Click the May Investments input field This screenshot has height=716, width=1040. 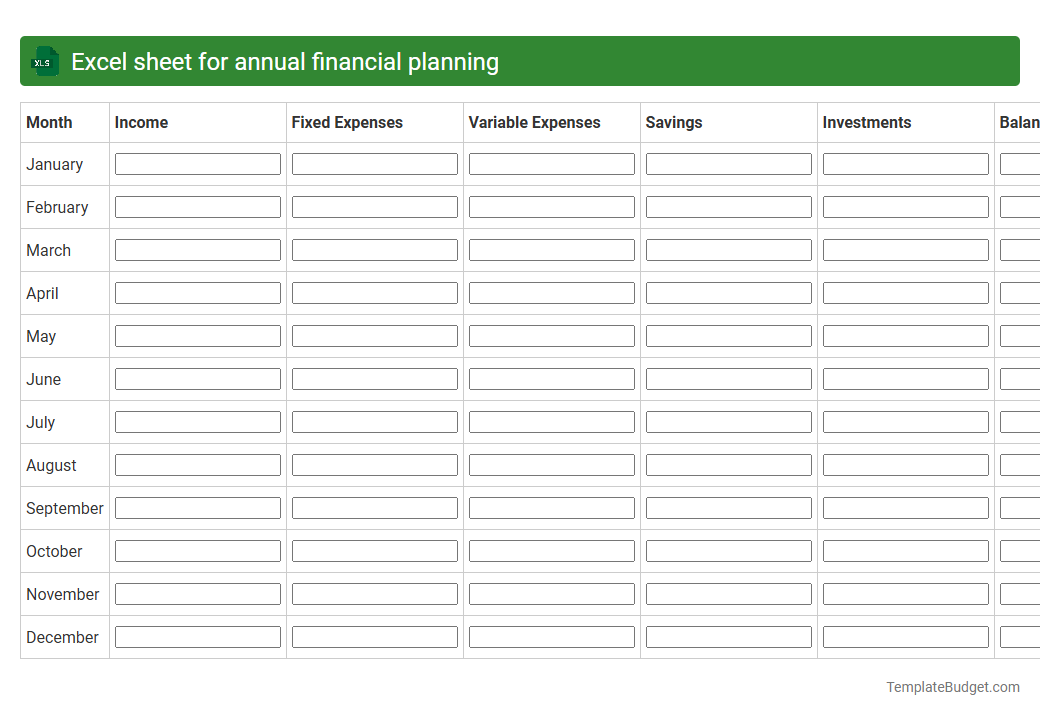[x=905, y=335]
